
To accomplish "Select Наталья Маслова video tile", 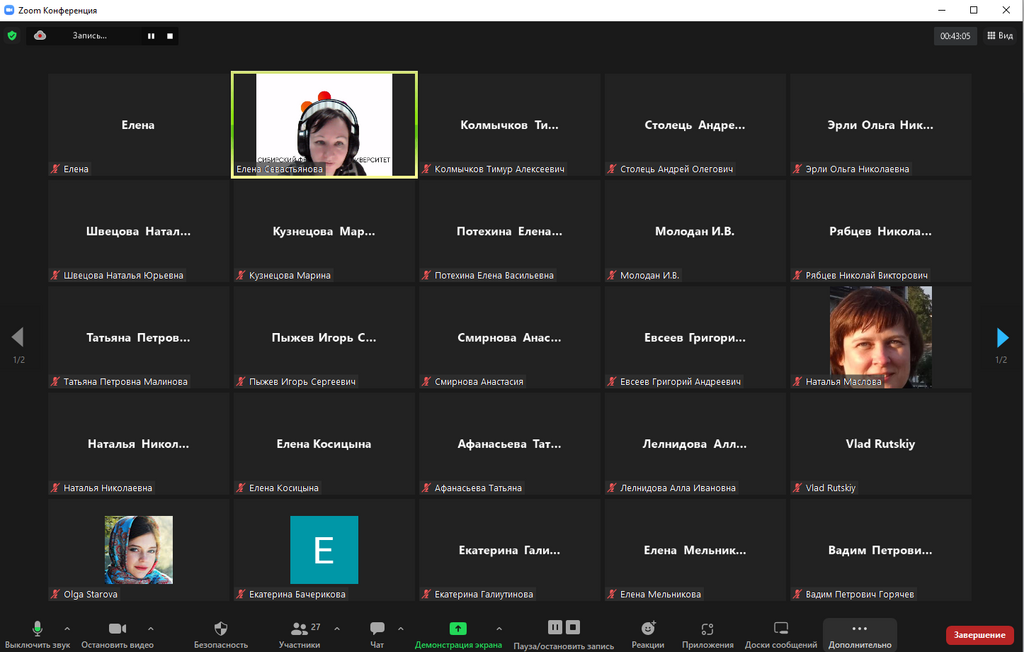I will pyautogui.click(x=880, y=337).
